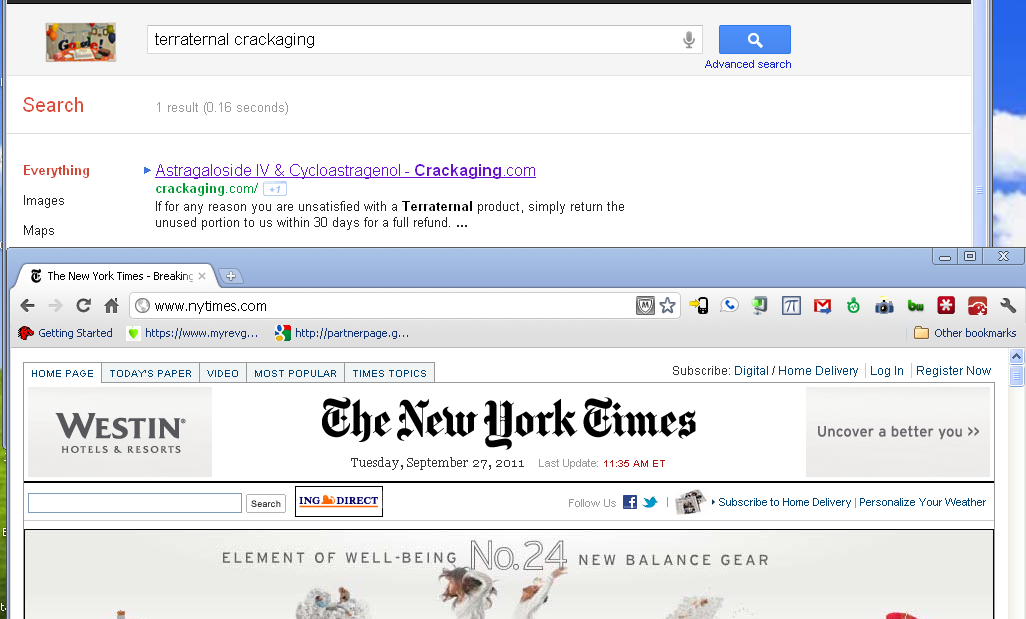Click the send-to-phone extension icon

(698, 306)
